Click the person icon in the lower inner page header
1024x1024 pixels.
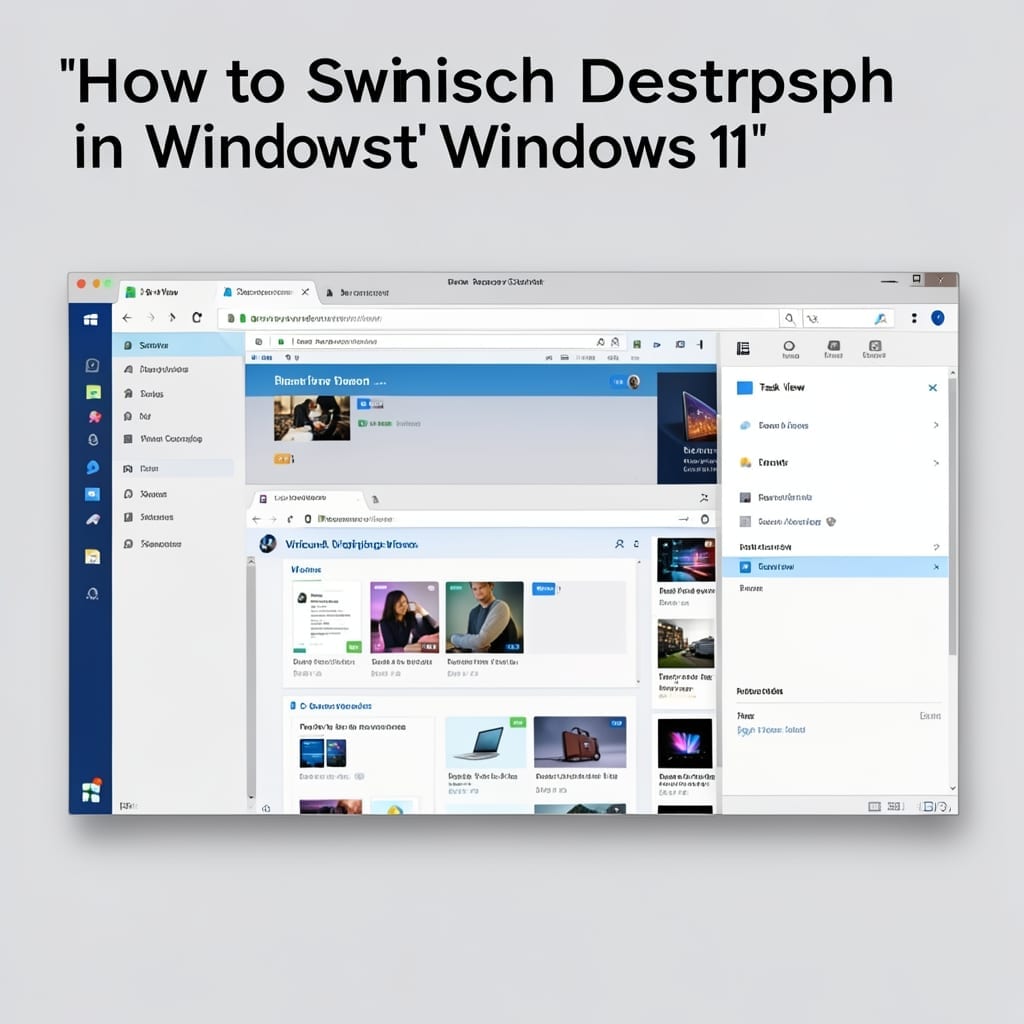(619, 544)
